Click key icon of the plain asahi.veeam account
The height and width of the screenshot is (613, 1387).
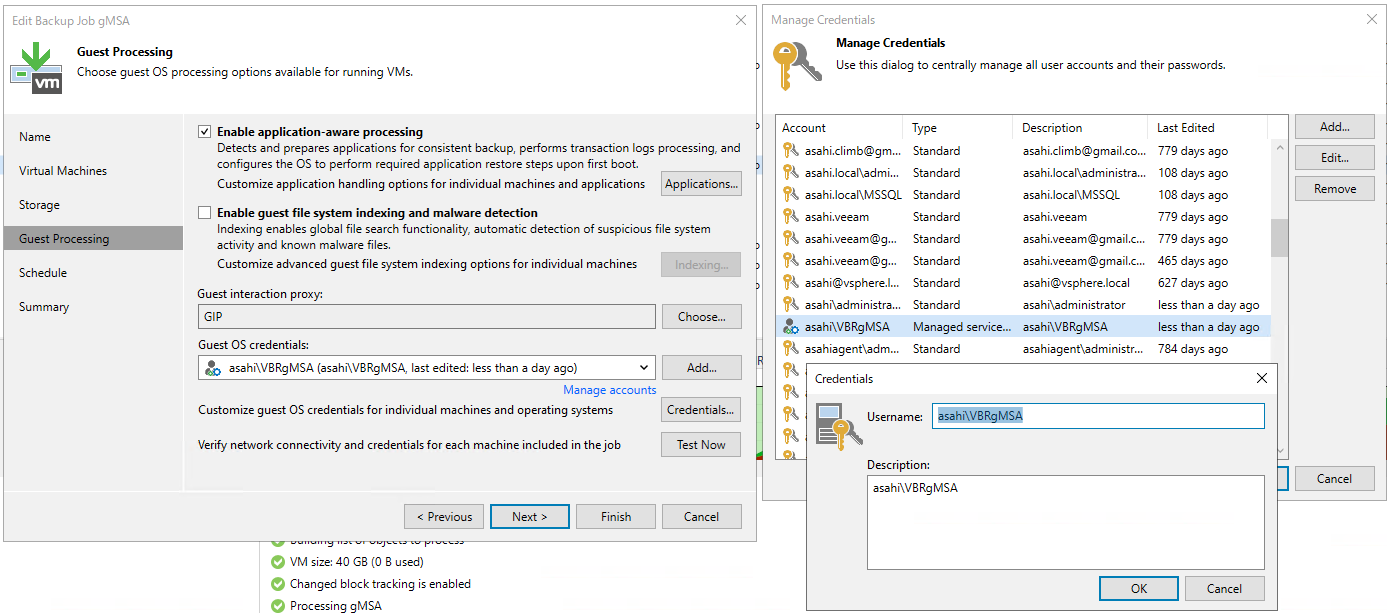(x=791, y=217)
